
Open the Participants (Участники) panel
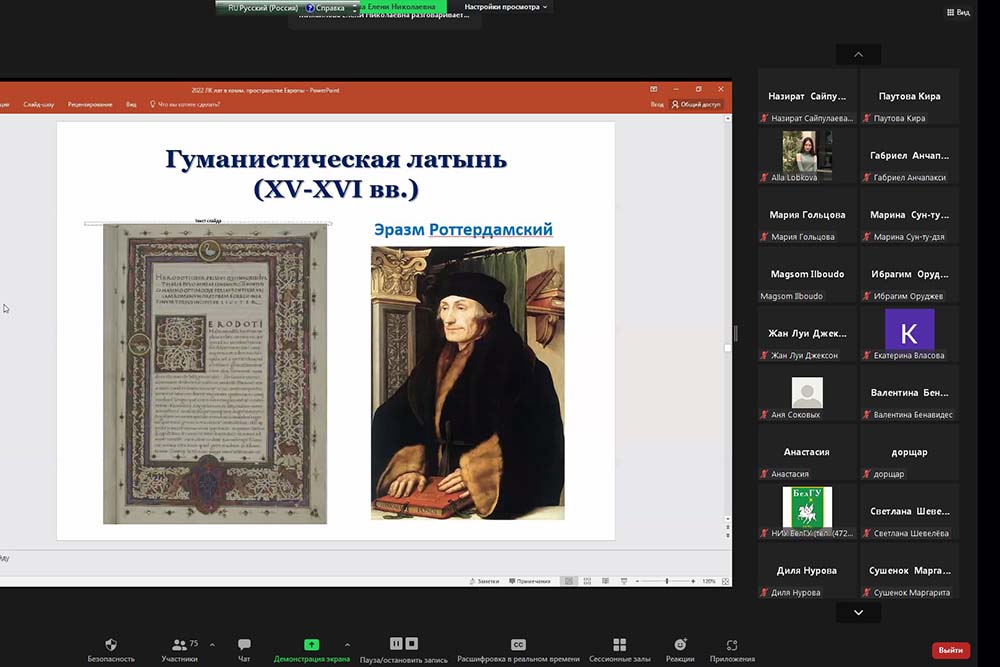179,645
